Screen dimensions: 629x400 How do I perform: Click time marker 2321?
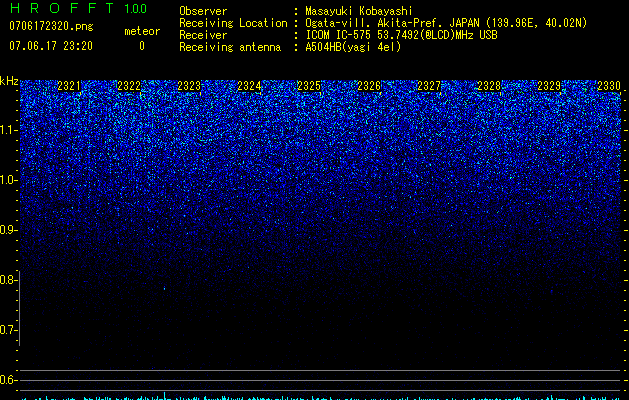tap(69, 86)
